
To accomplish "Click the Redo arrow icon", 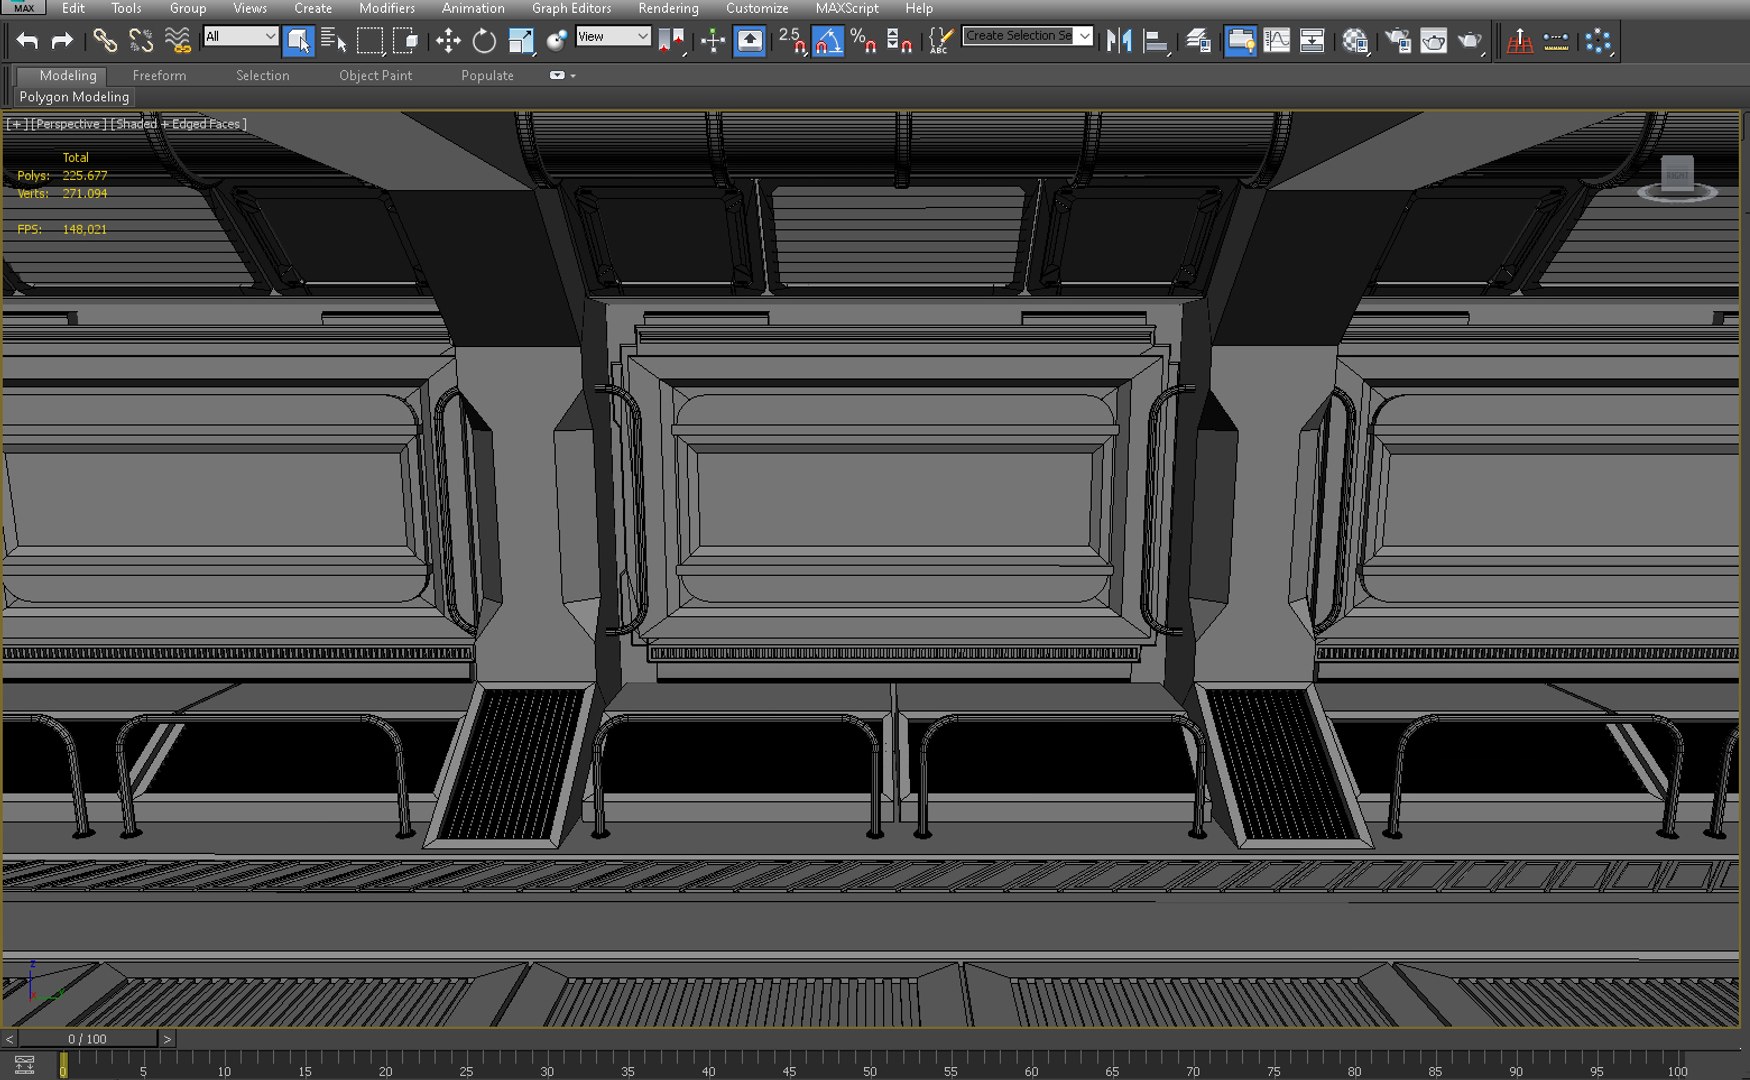I will [x=62, y=41].
